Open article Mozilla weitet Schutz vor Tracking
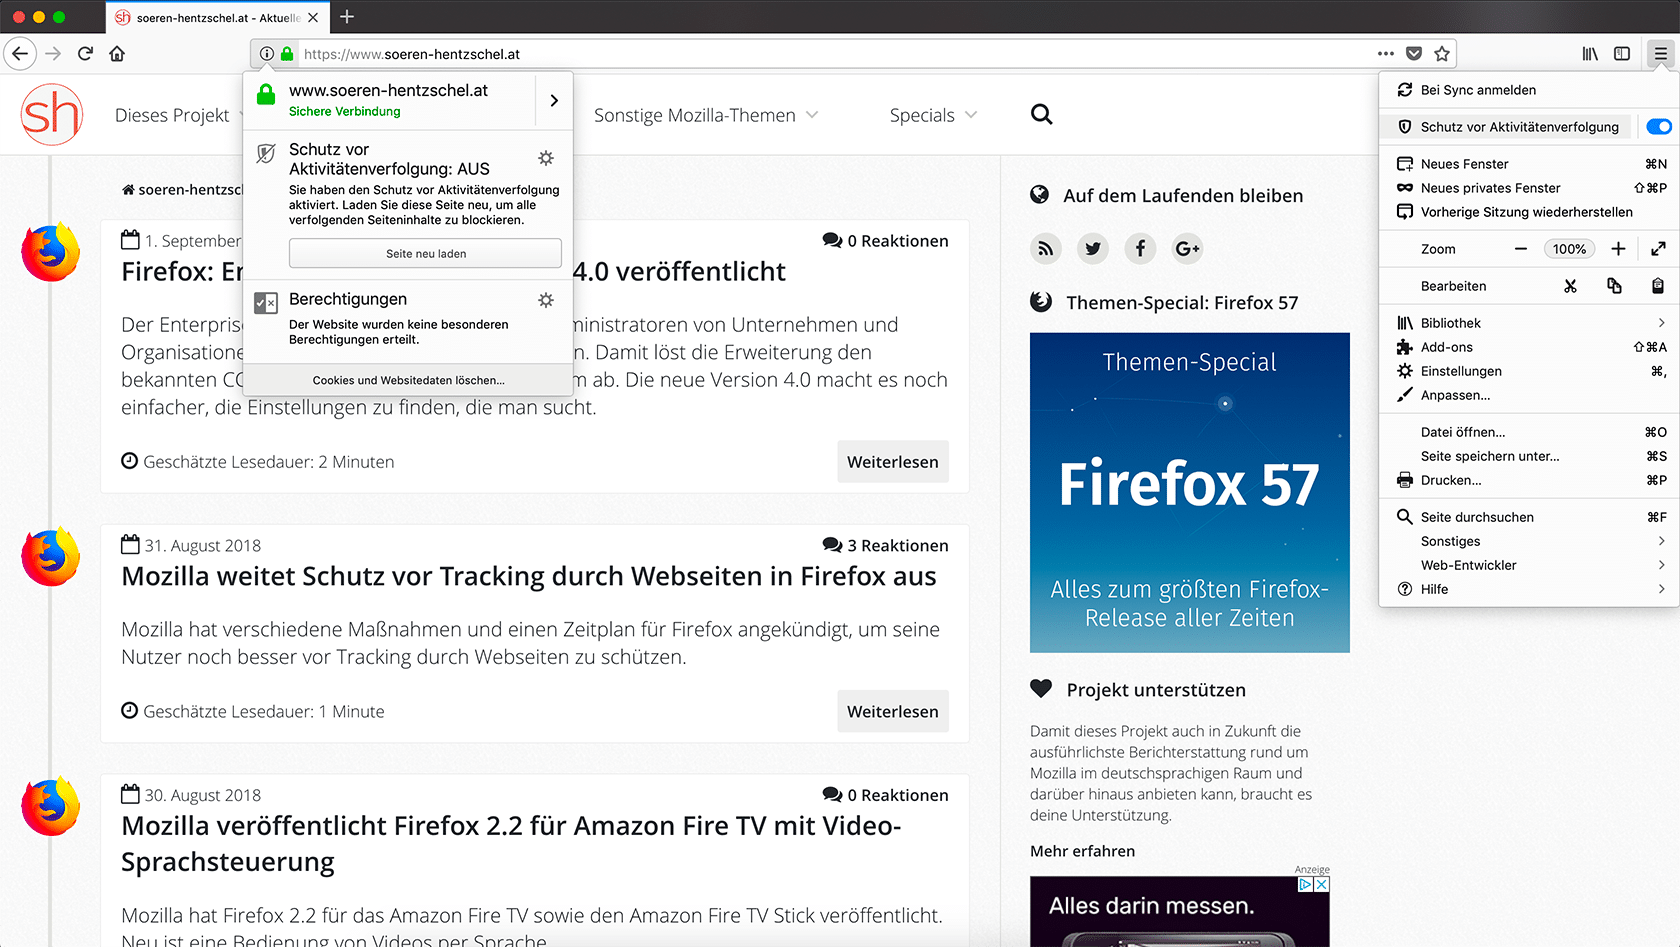 click(x=529, y=577)
